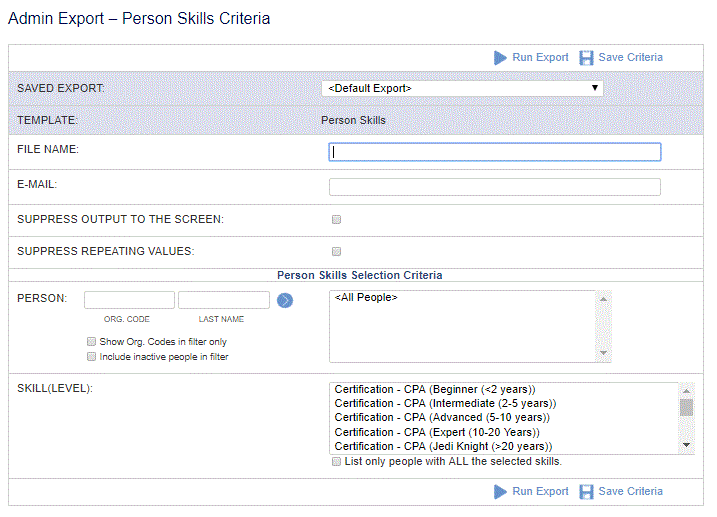Enable Suppress Output to the Screen checkbox
Image resolution: width=717 pixels, height=517 pixels.
(337, 219)
